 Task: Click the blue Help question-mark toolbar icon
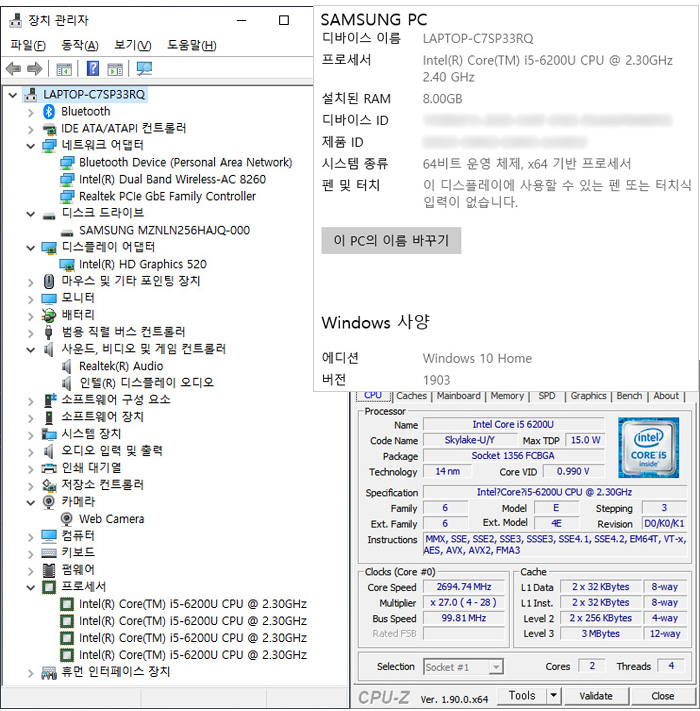92,68
